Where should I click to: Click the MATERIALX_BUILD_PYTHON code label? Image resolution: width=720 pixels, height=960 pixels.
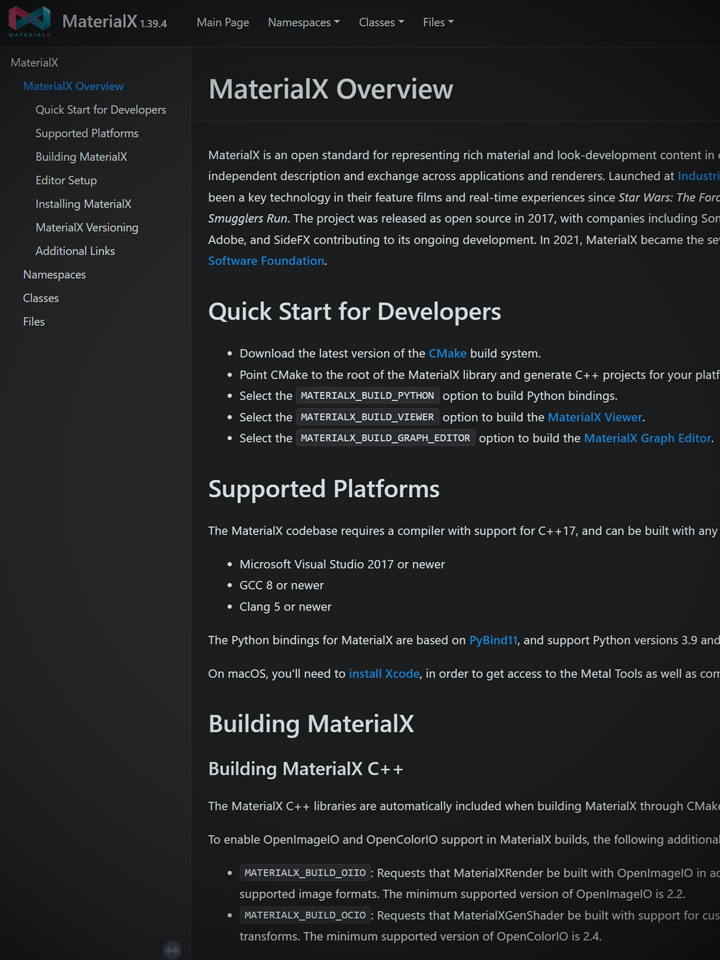pos(368,396)
